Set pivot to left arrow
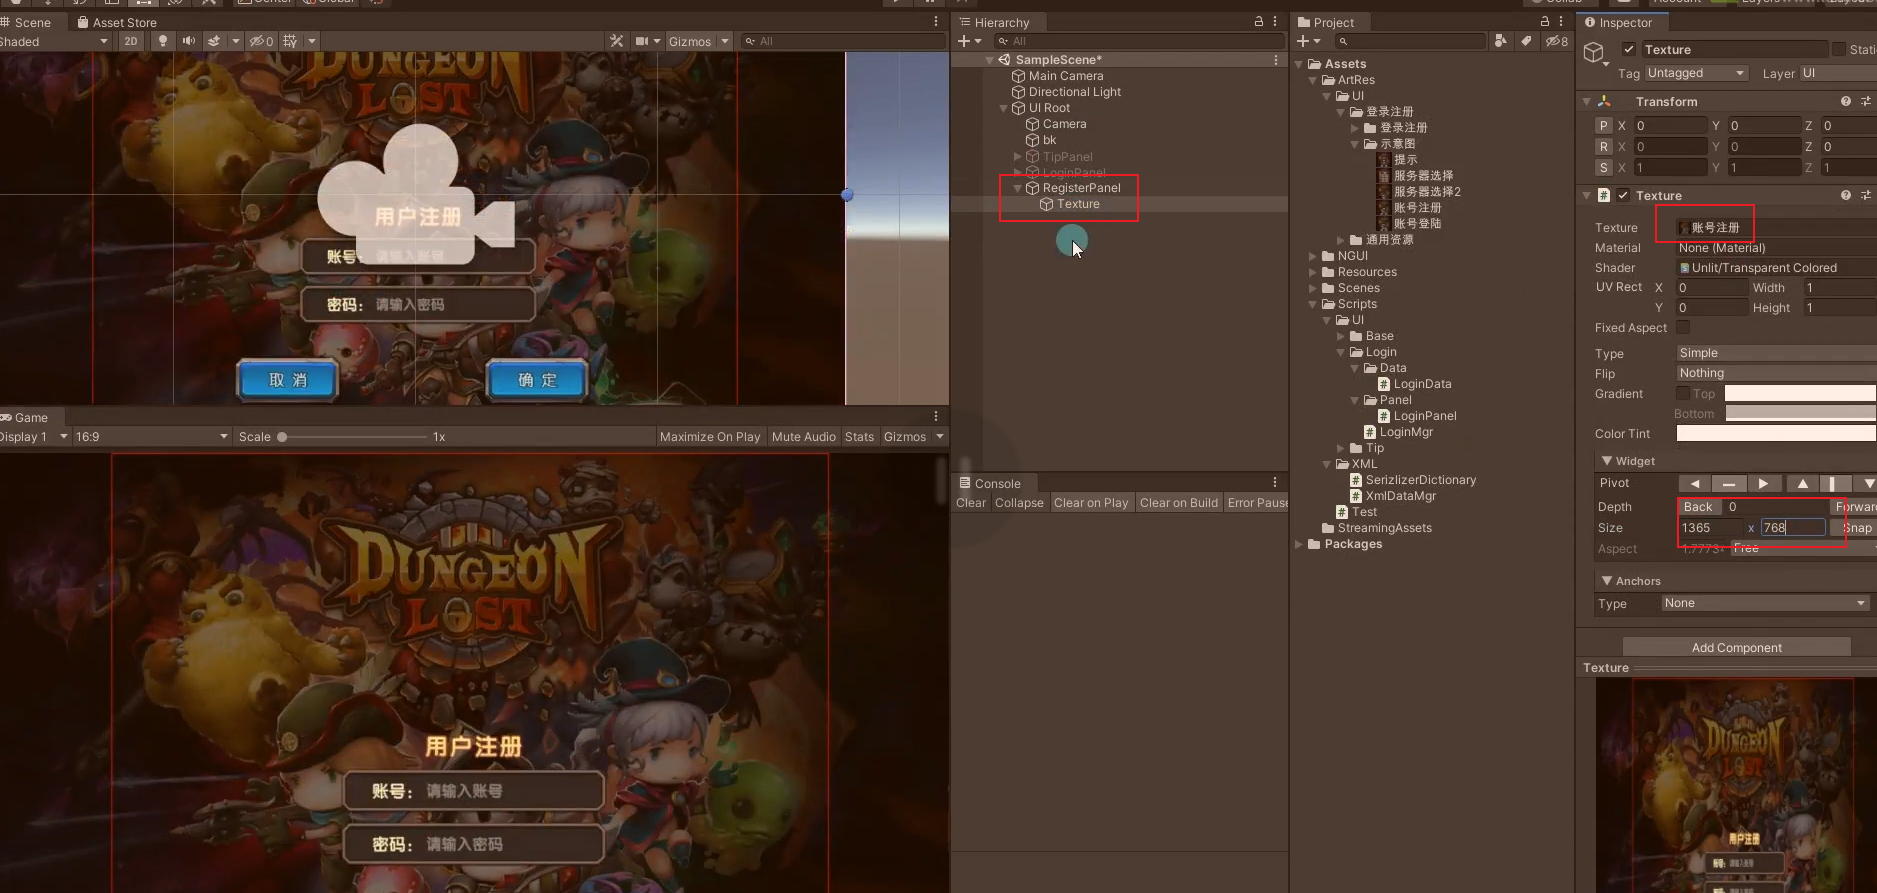The image size is (1877, 893). click(1694, 483)
